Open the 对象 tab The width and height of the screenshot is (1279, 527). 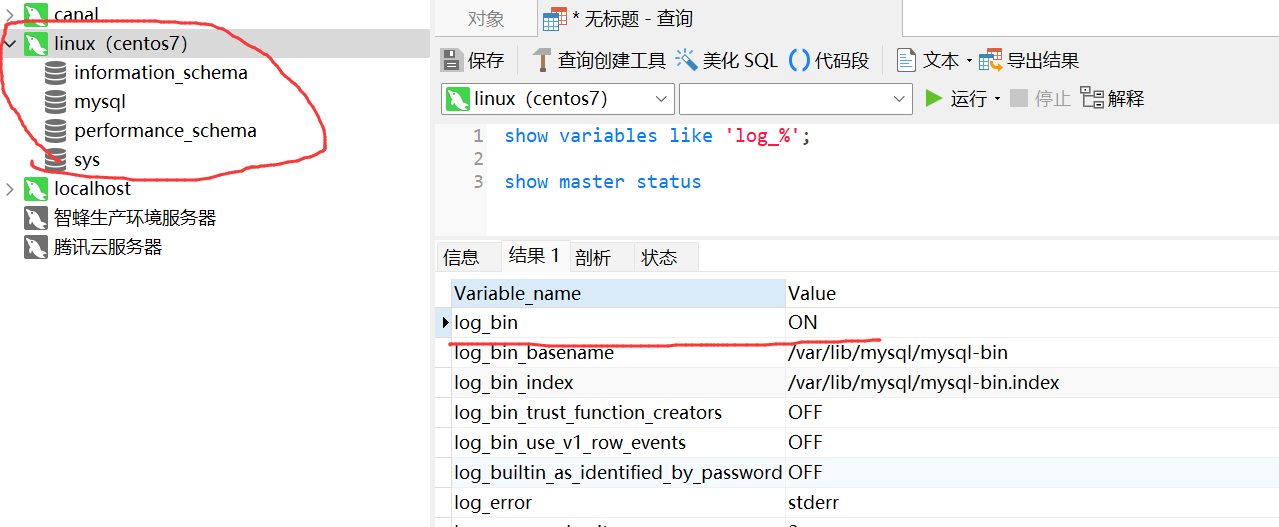[x=486, y=19]
